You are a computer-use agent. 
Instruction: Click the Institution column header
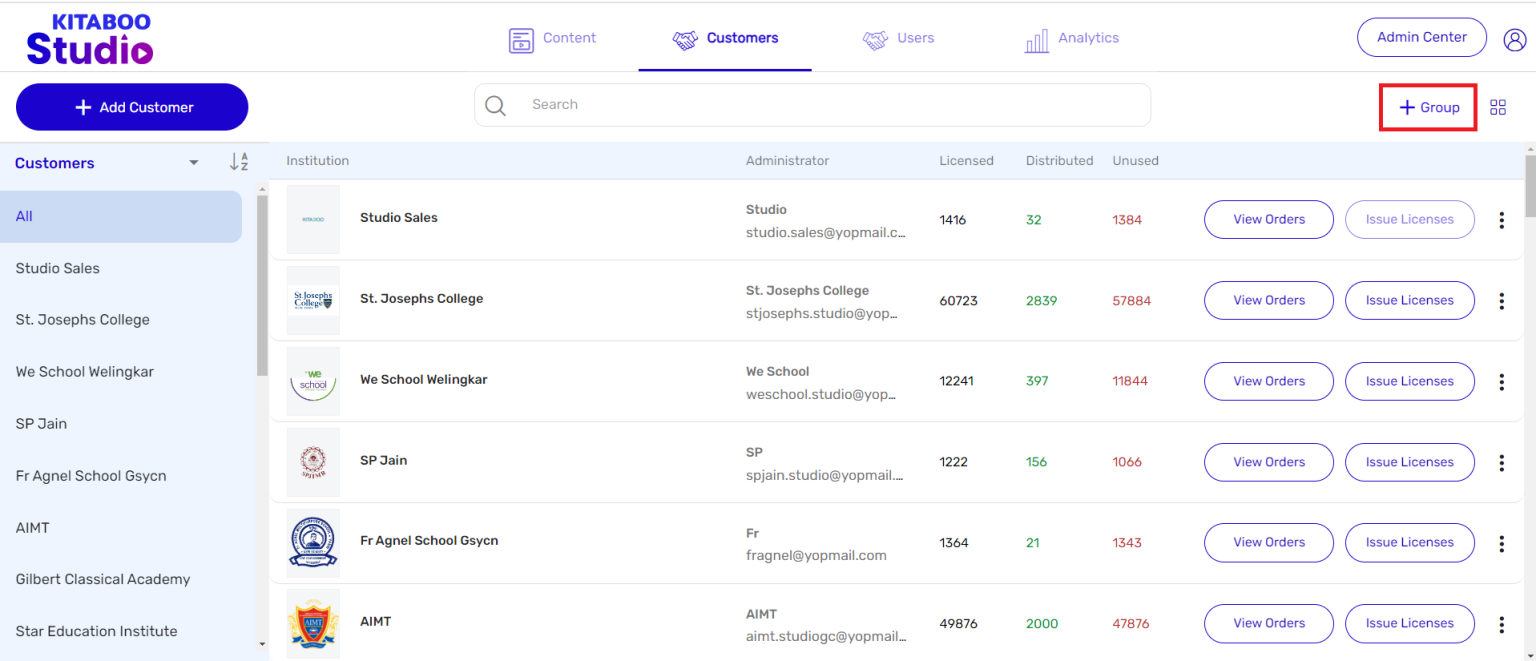coord(318,161)
